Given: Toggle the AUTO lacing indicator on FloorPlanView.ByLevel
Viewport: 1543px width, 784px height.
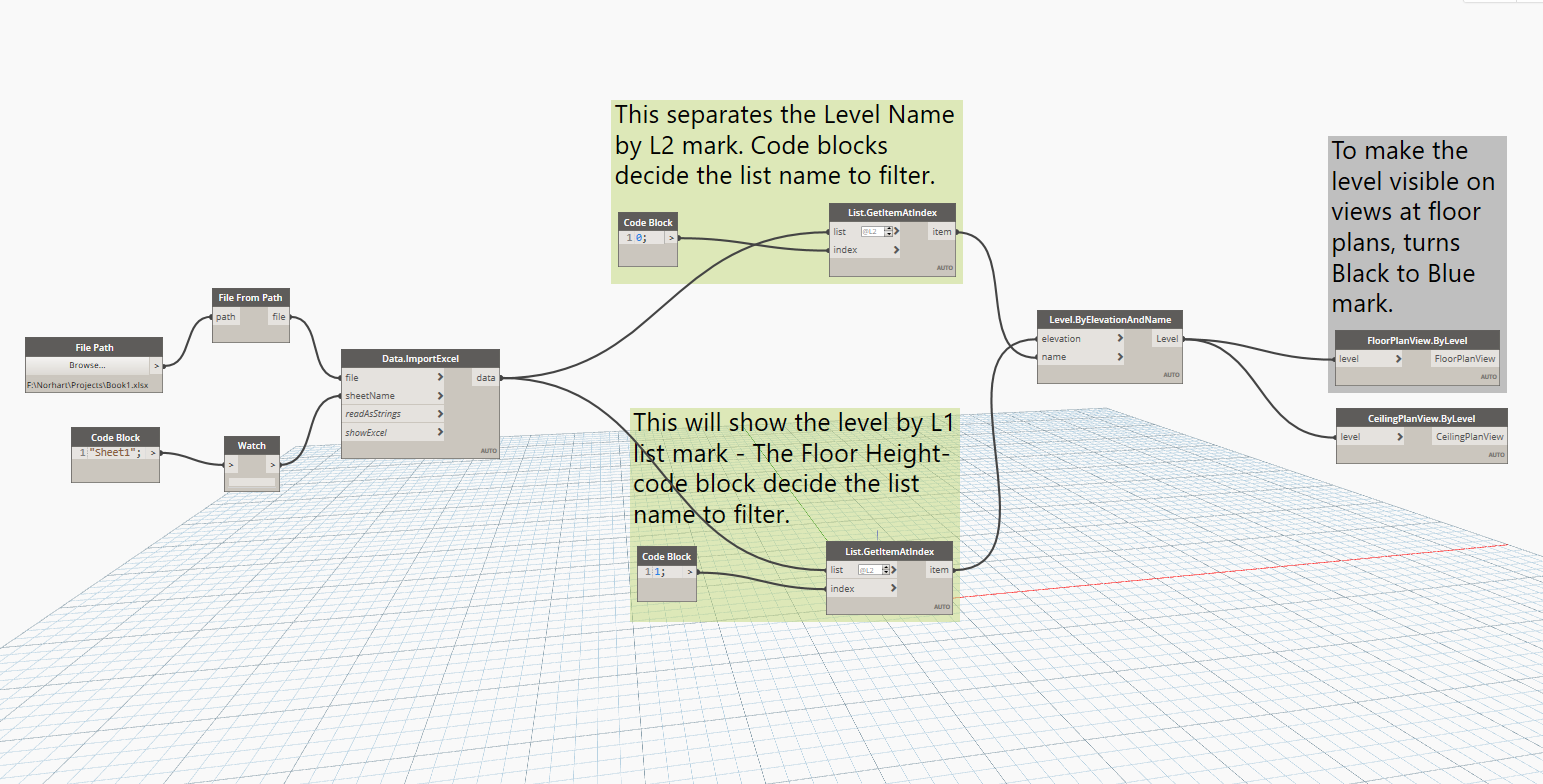Looking at the screenshot, I should tap(1489, 376).
